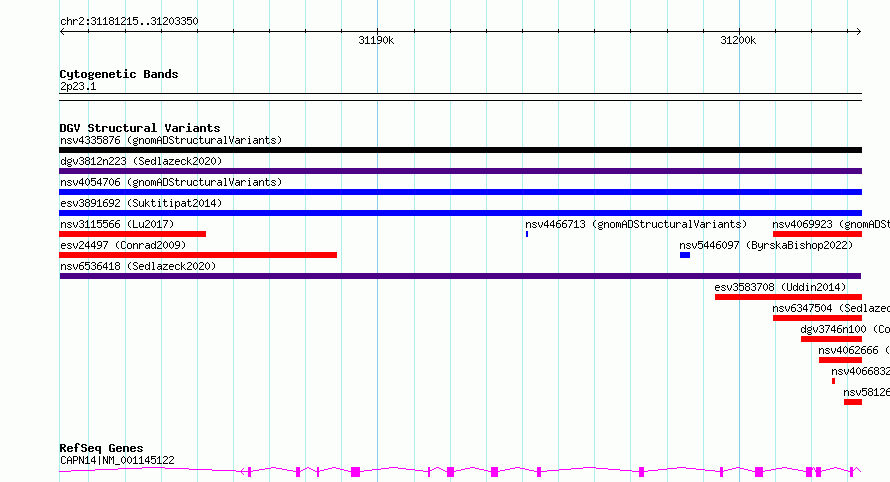Open the dgv3746n100 red variant bar
The width and height of the screenshot is (890, 482).
coord(832,339)
